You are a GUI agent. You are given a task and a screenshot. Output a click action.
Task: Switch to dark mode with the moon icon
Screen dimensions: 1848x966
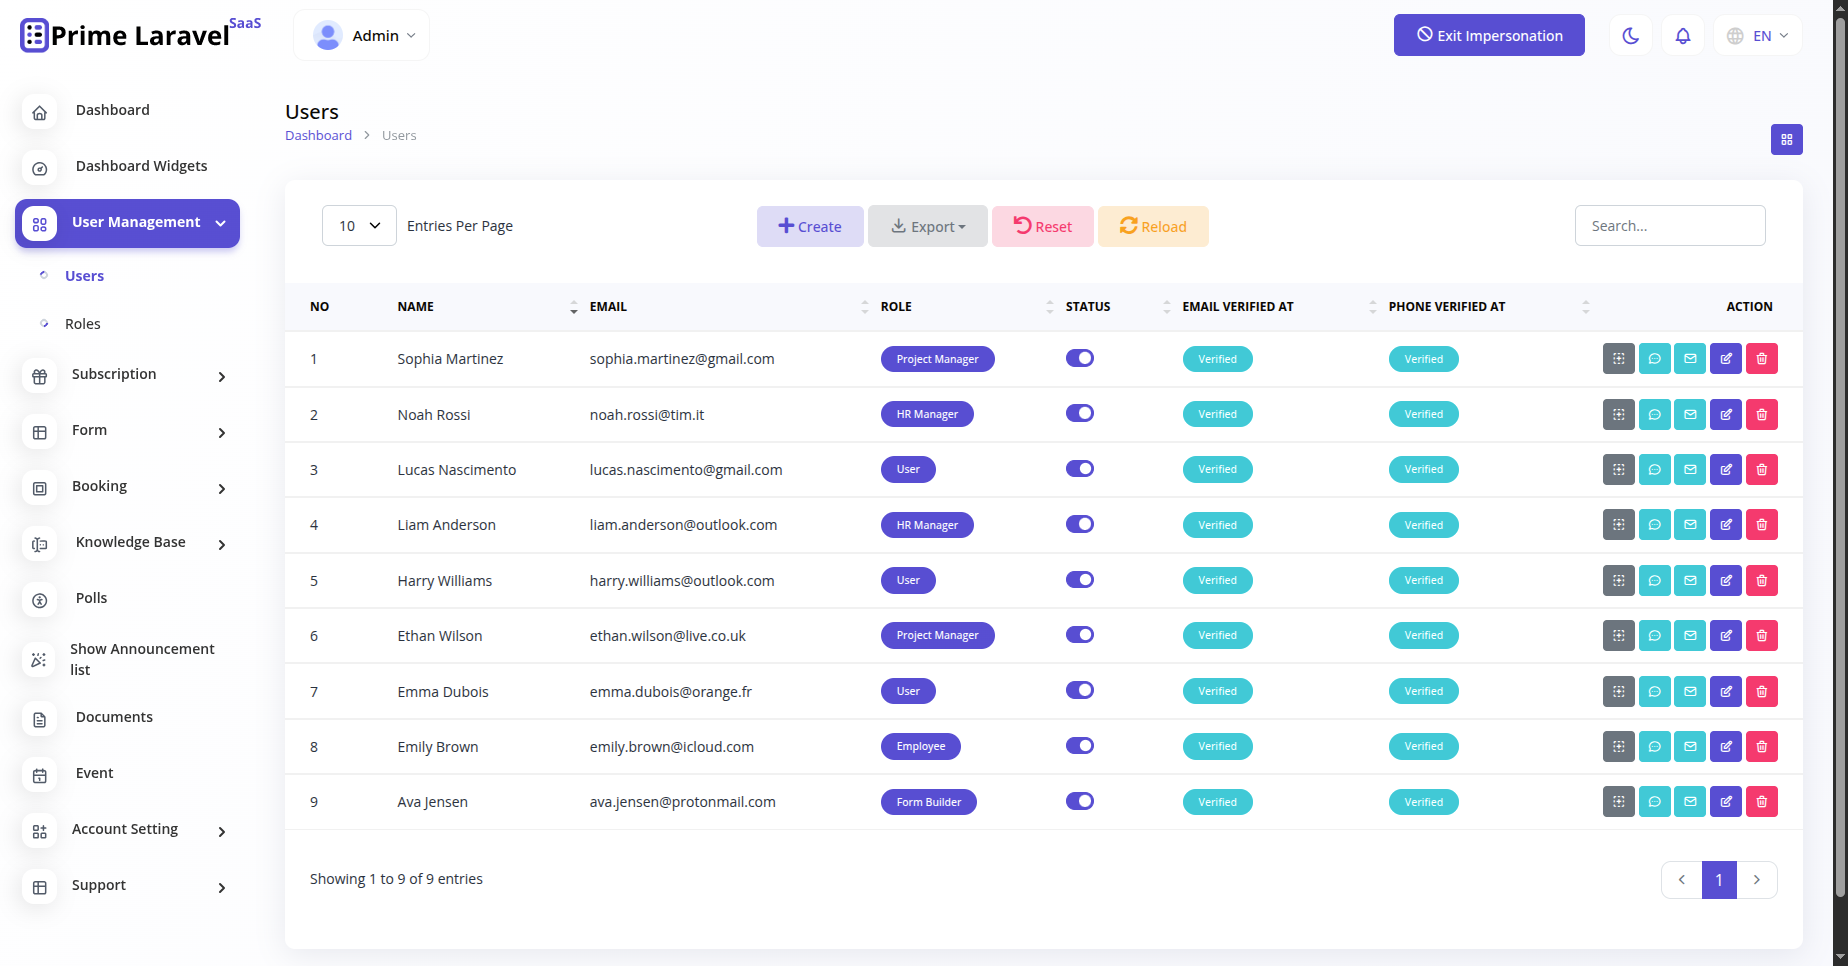click(x=1630, y=36)
